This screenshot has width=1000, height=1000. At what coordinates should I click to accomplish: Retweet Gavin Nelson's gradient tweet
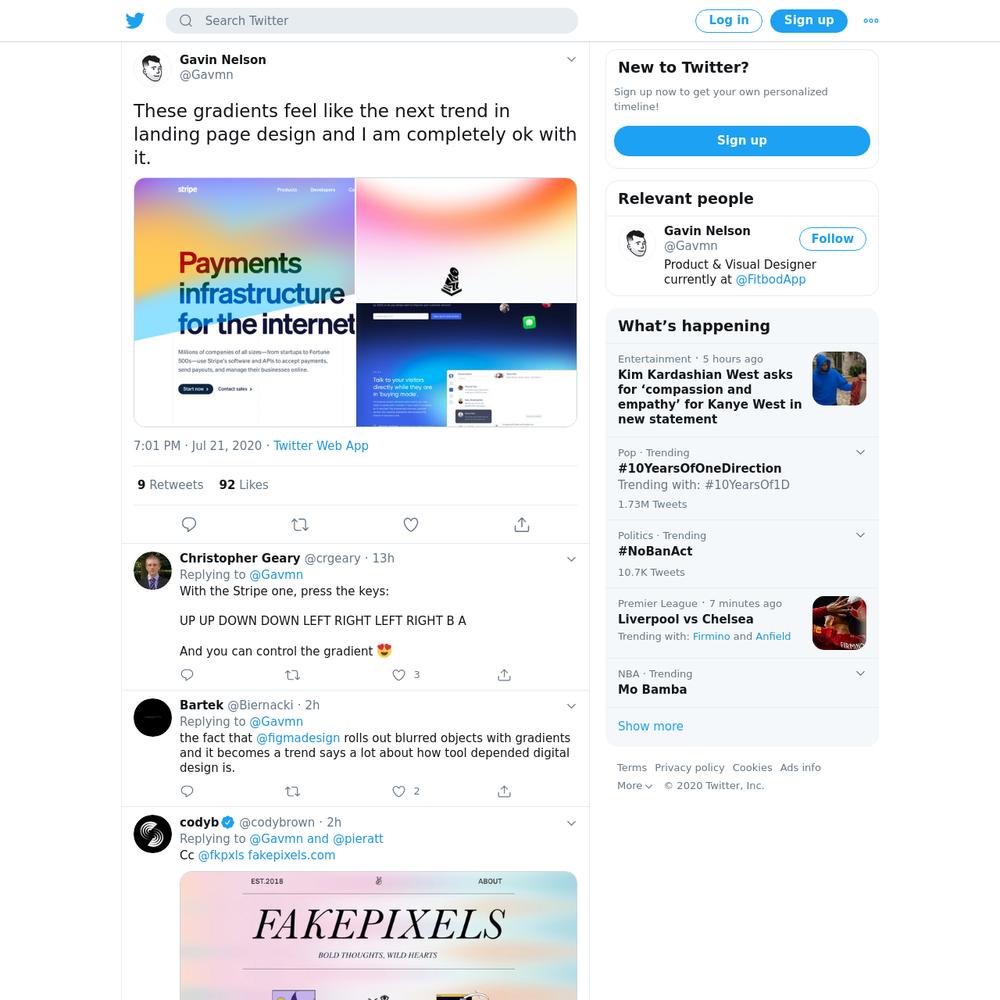pyautogui.click(x=300, y=524)
